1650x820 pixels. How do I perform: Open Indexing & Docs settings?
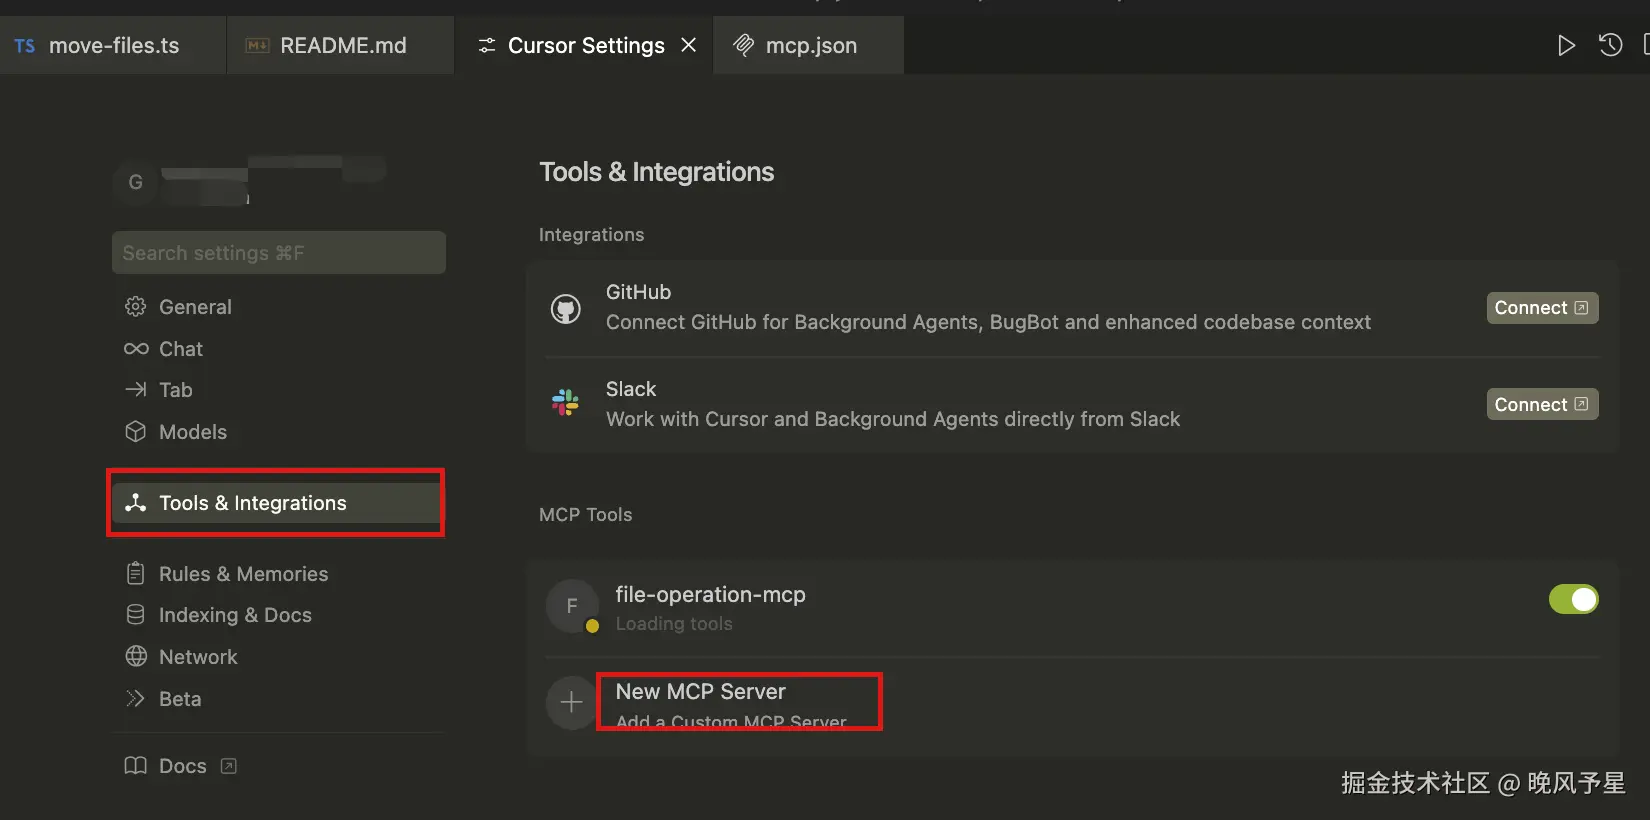[x=235, y=615]
